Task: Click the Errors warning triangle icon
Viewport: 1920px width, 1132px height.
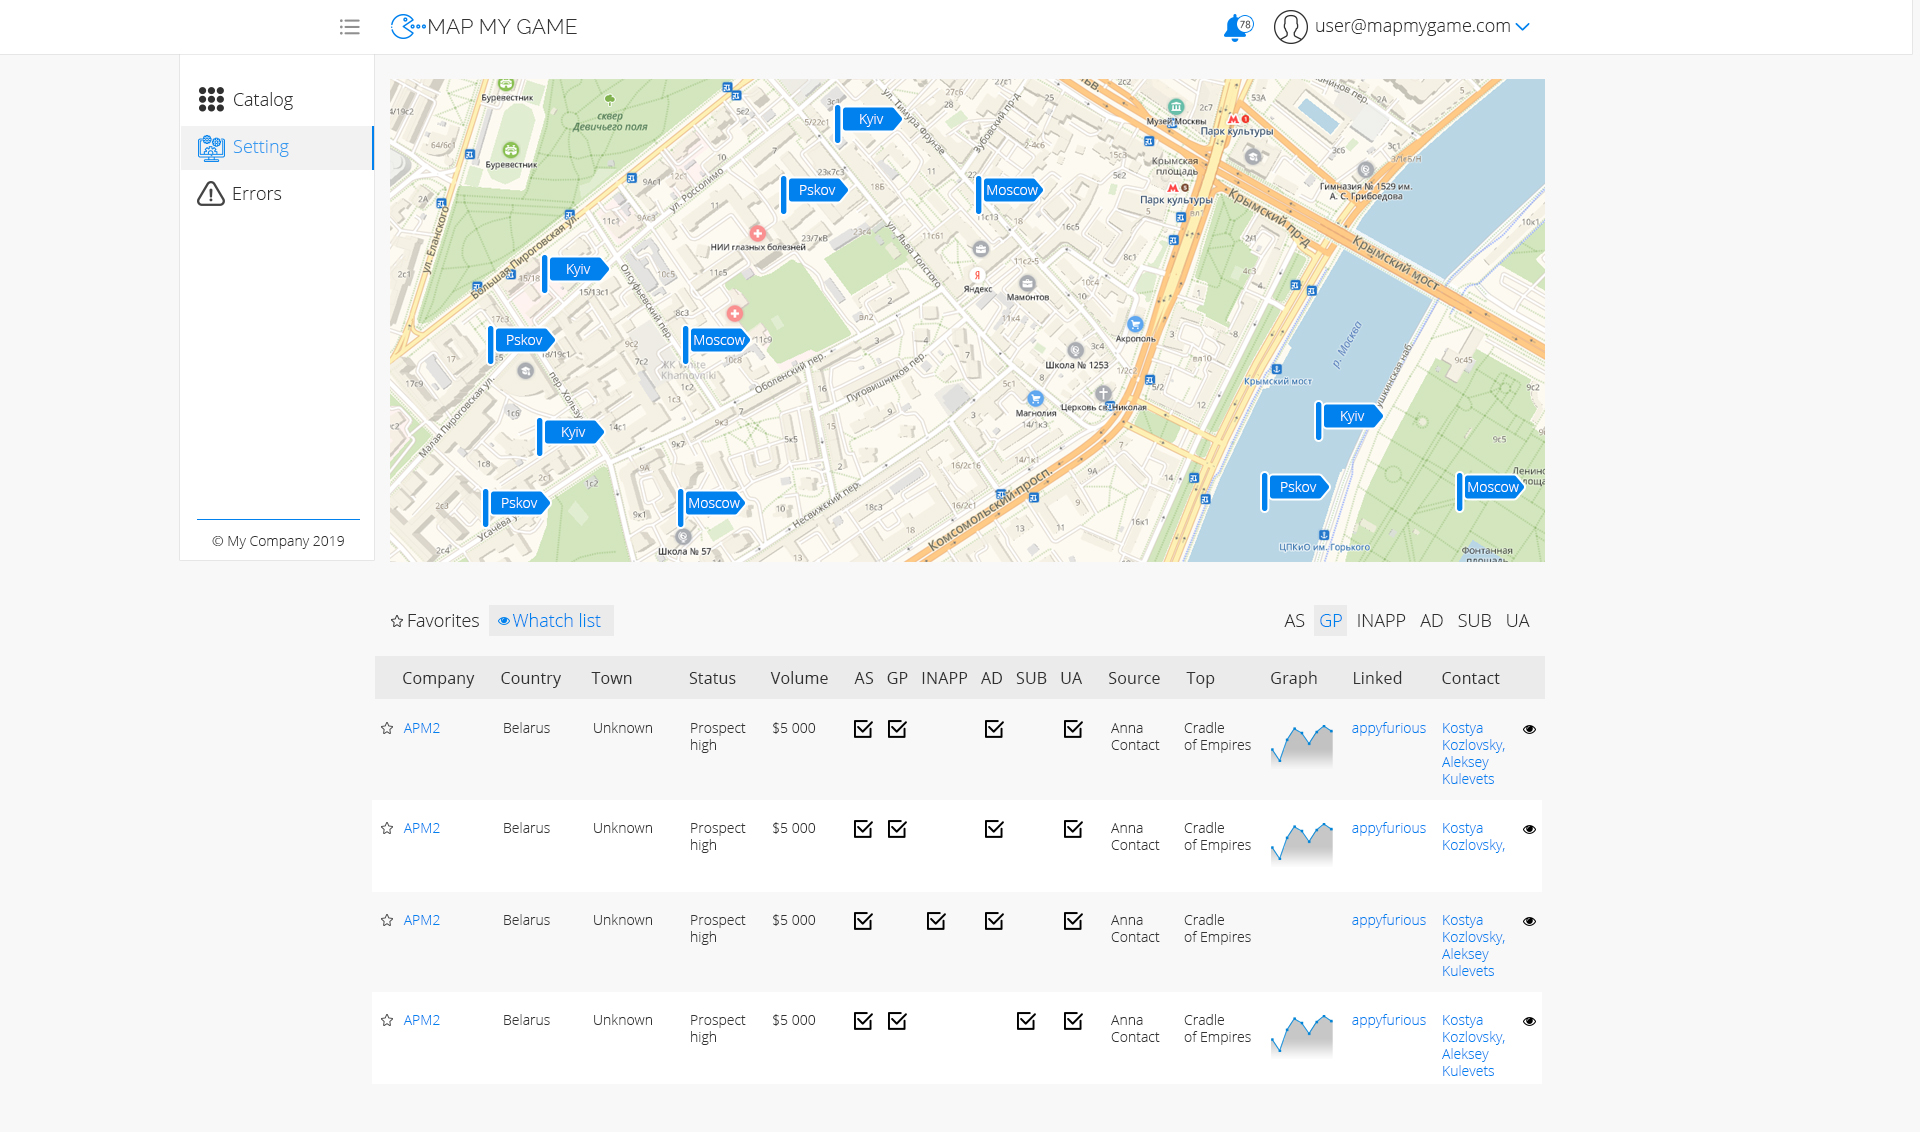Action: [211, 194]
